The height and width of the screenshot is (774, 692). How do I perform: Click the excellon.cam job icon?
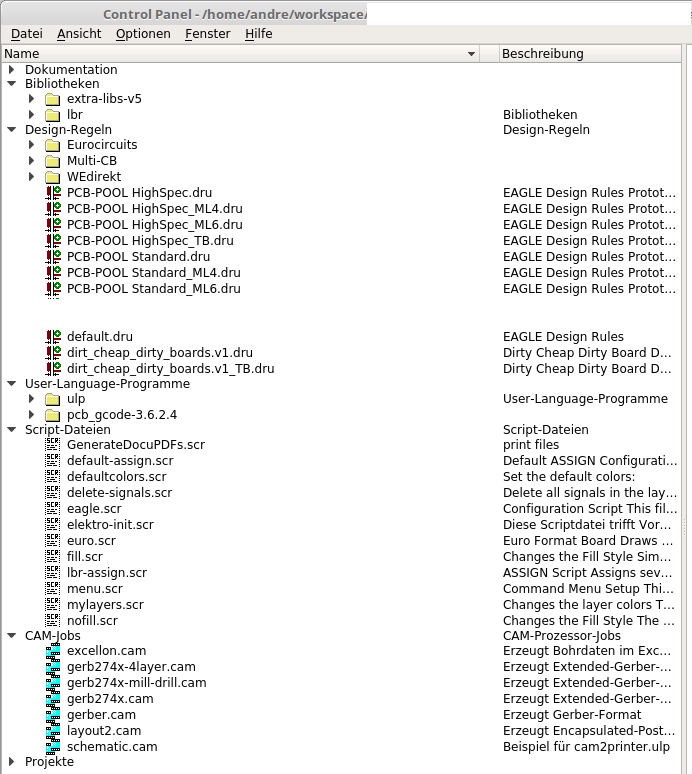pyautogui.click(x=53, y=651)
